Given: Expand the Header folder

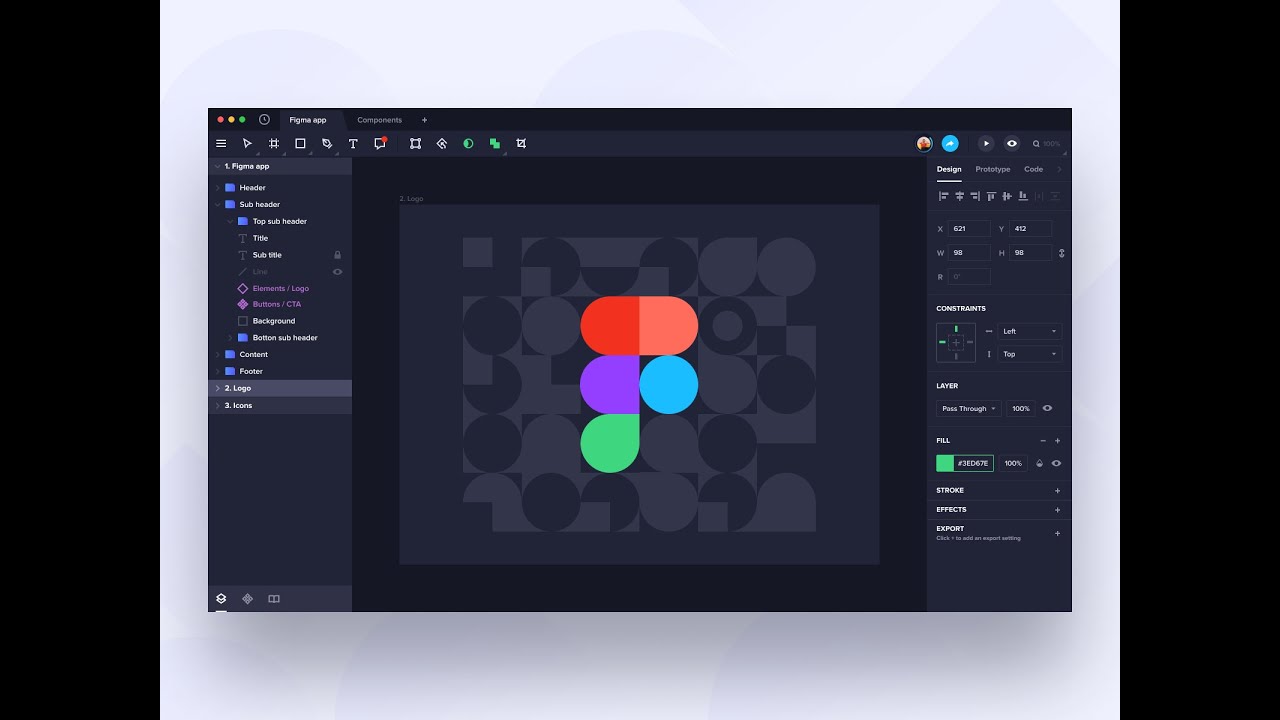Looking at the screenshot, I should click(217, 188).
